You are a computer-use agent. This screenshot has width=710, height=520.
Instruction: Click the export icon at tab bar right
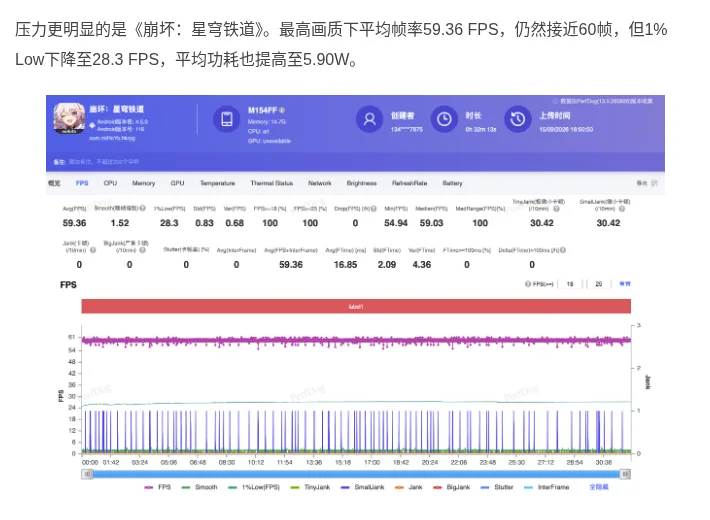point(654,183)
